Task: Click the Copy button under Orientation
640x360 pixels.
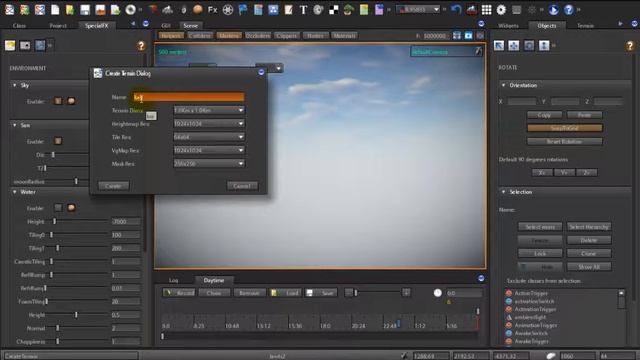Action: click(x=544, y=115)
